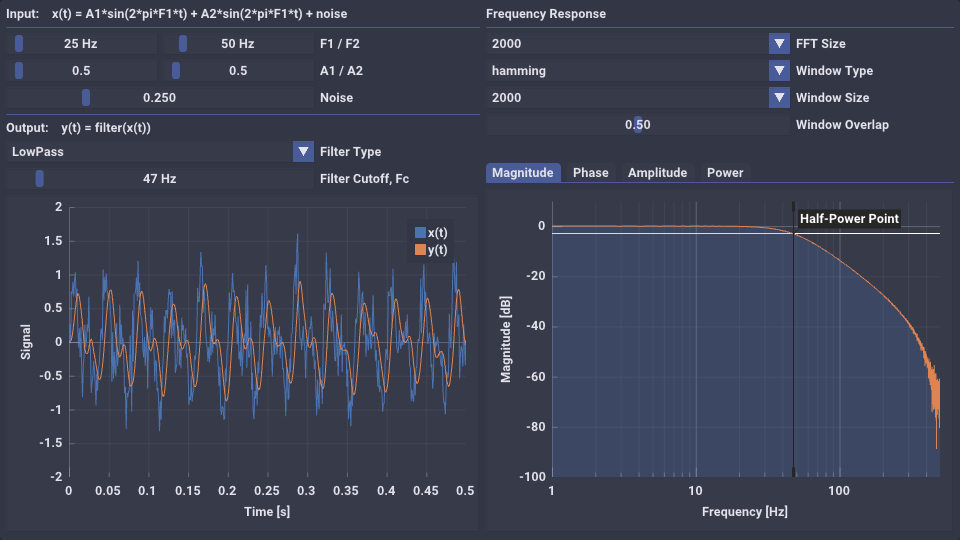Click the hamming window type field

(x=626, y=71)
